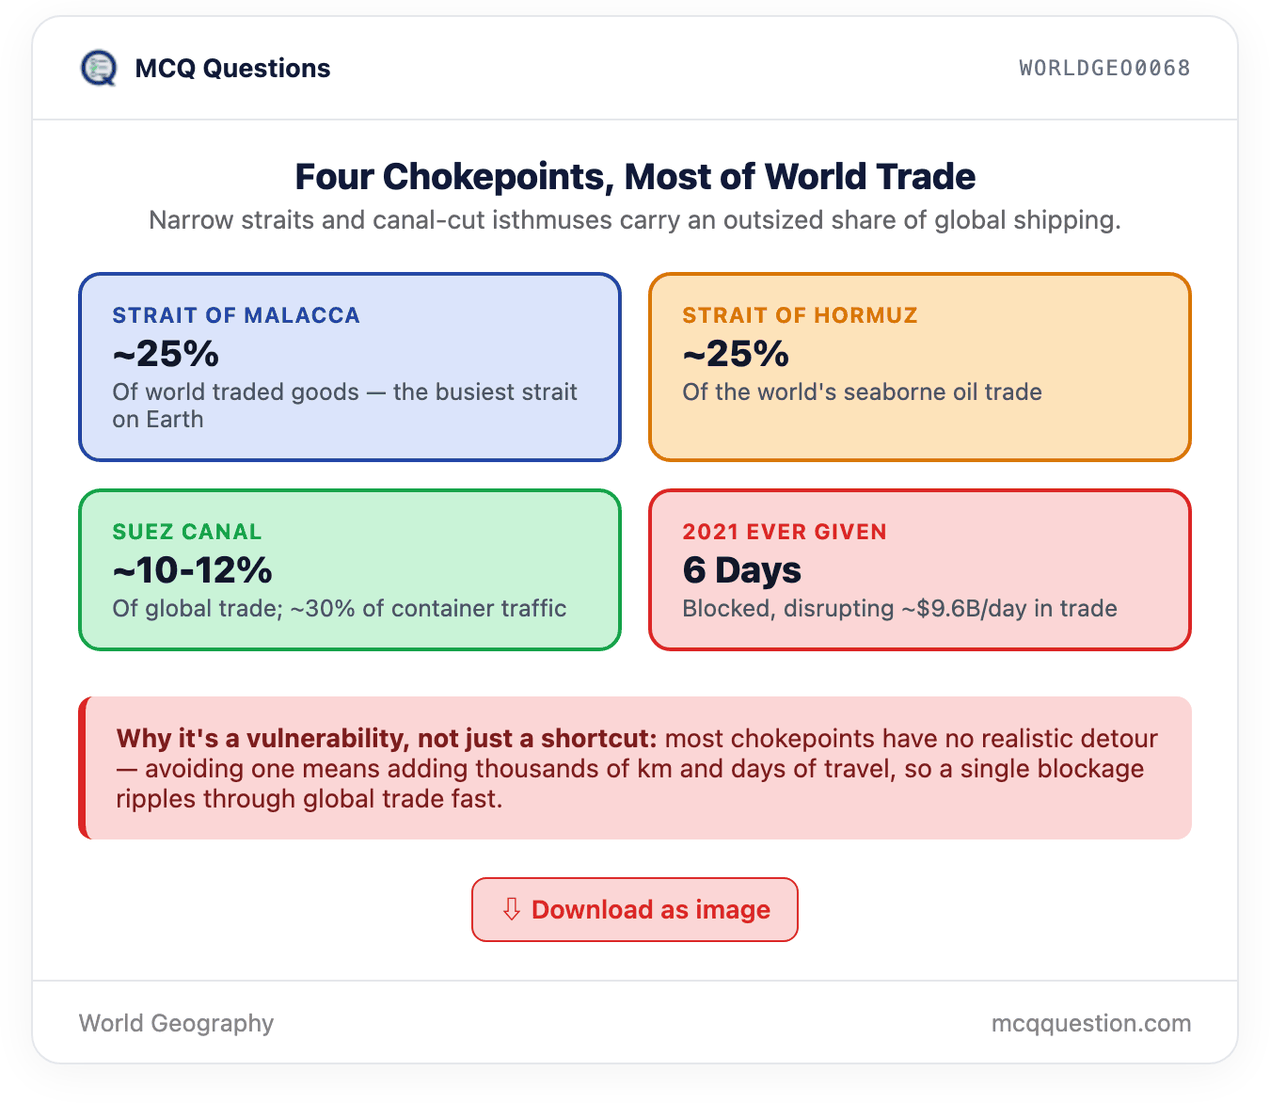The width and height of the screenshot is (1270, 1103).
Task: Click the subtitle about narrow straits
Action: (x=635, y=220)
